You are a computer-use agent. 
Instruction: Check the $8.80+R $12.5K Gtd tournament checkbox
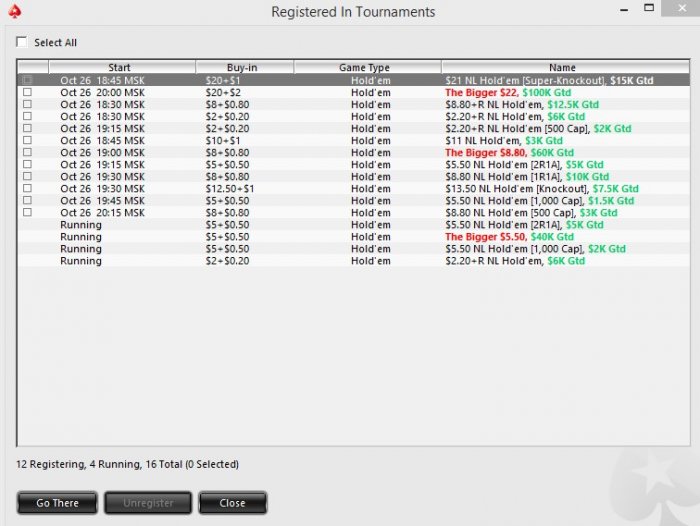point(27,104)
